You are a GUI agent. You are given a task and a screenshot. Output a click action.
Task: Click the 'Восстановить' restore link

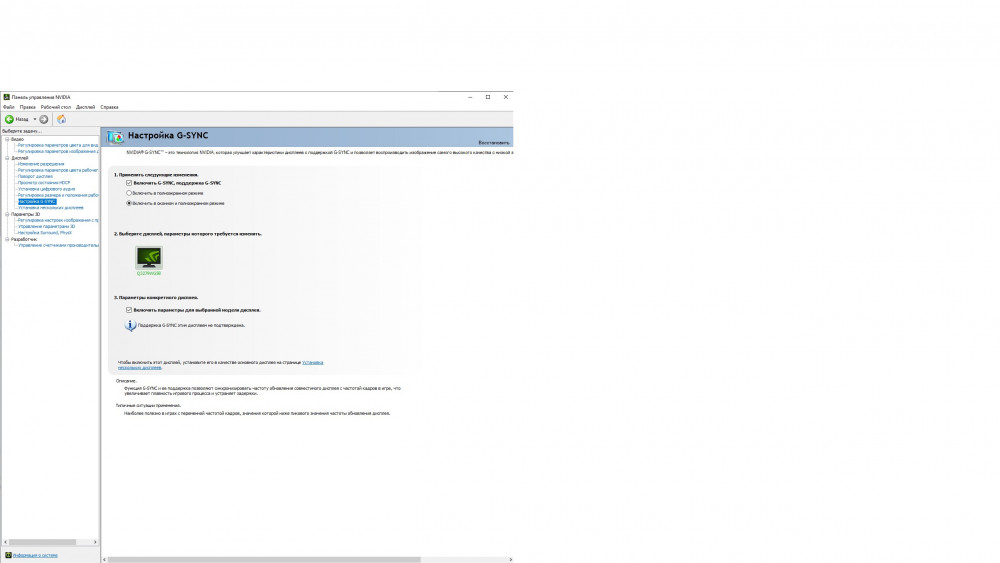(494, 143)
